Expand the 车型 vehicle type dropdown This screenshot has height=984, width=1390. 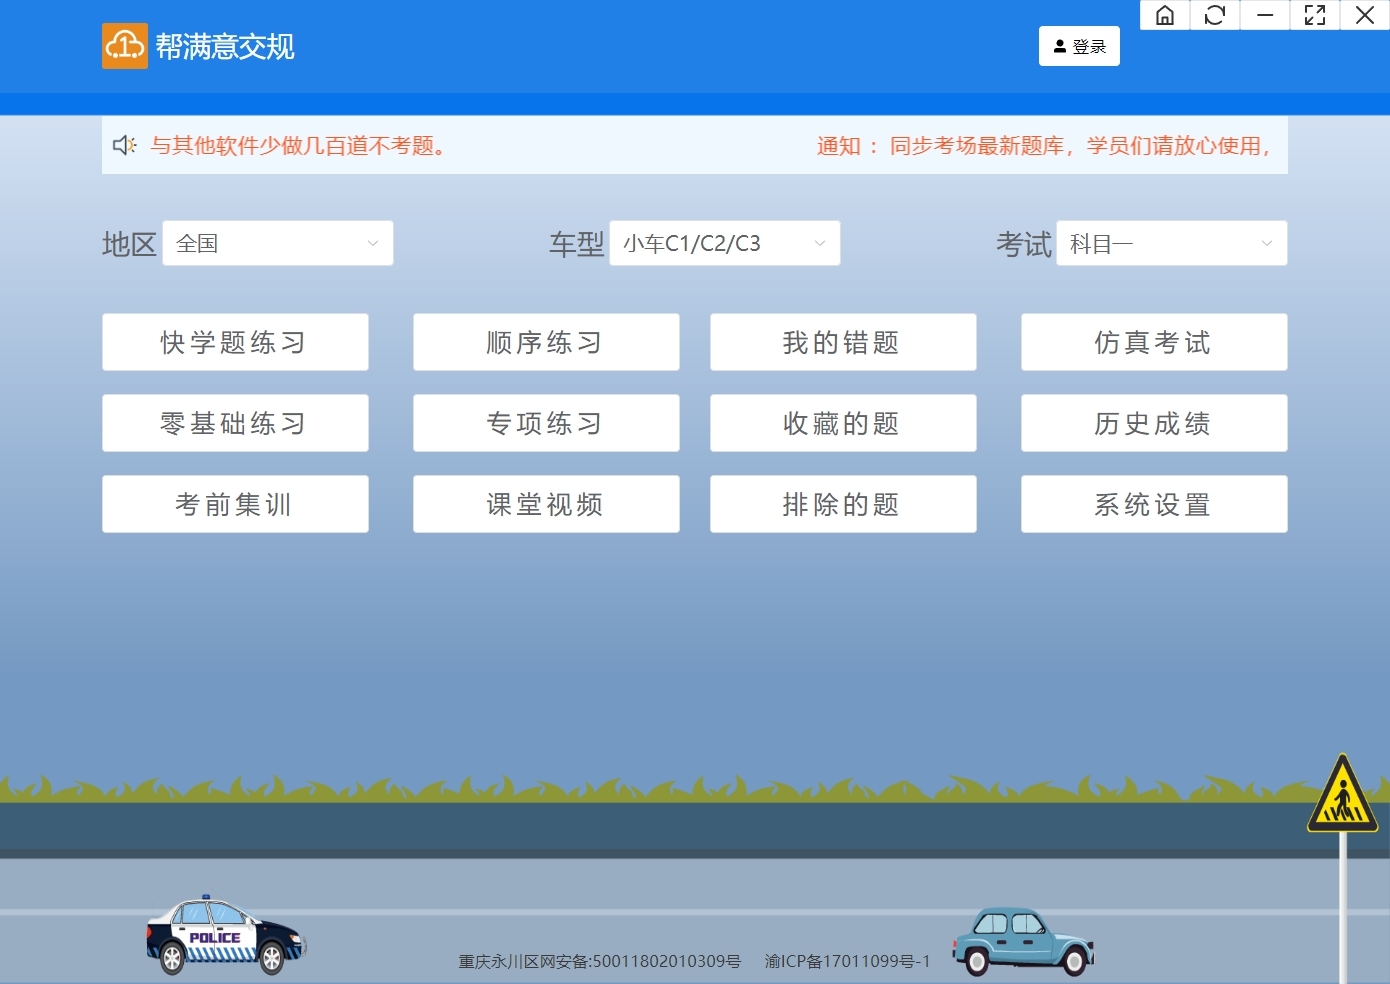[724, 243]
